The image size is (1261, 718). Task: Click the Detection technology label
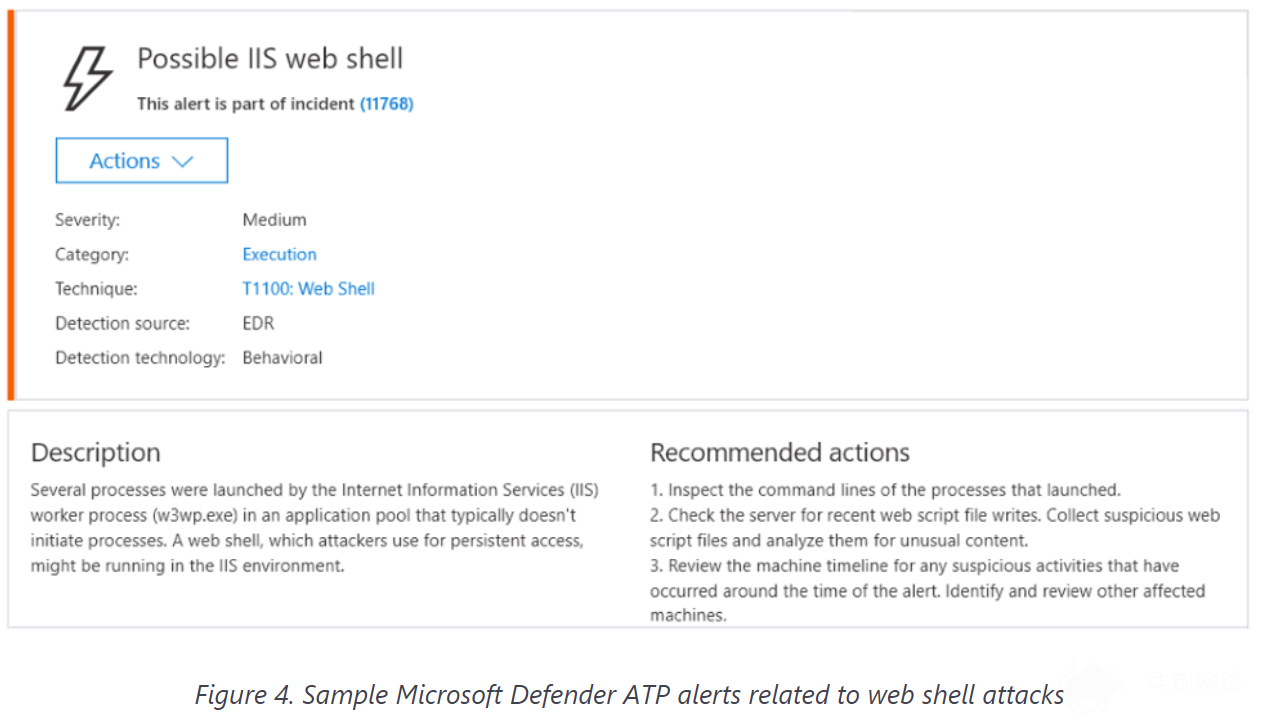click(x=140, y=358)
